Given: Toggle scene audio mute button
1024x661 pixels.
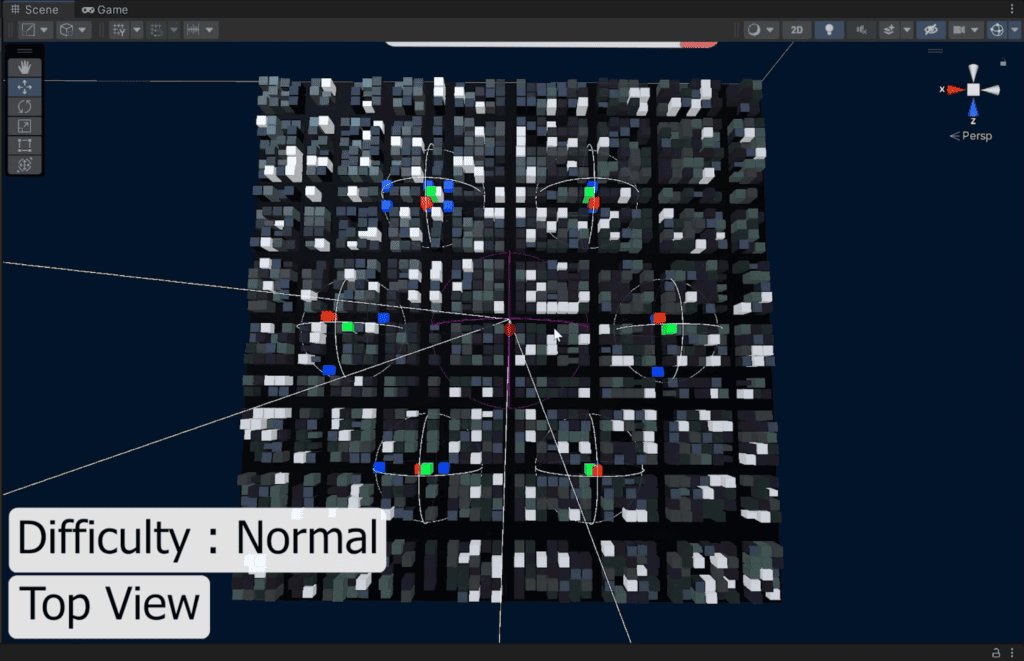Looking at the screenshot, I should coord(860,30).
